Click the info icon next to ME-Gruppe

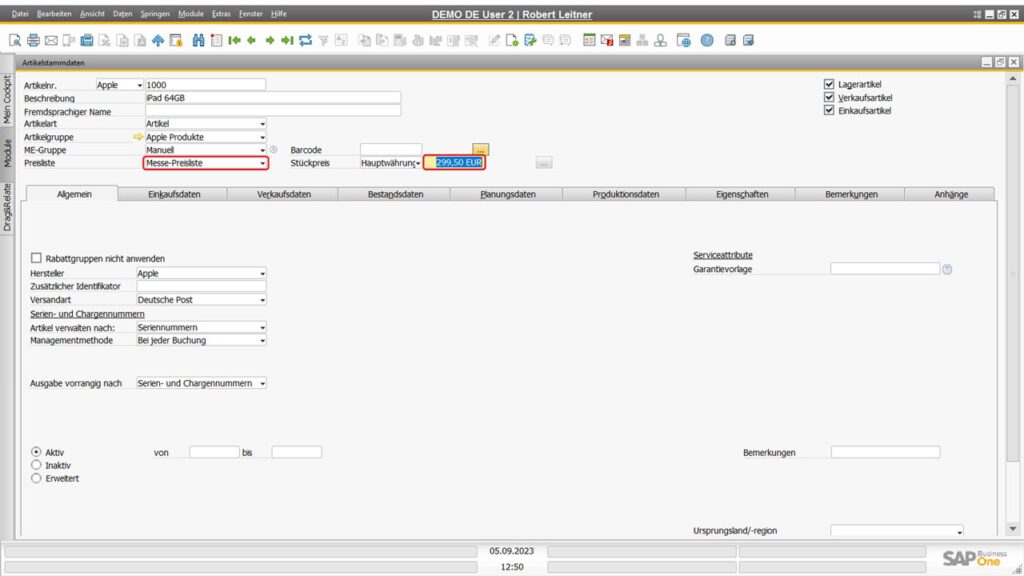click(x=274, y=150)
